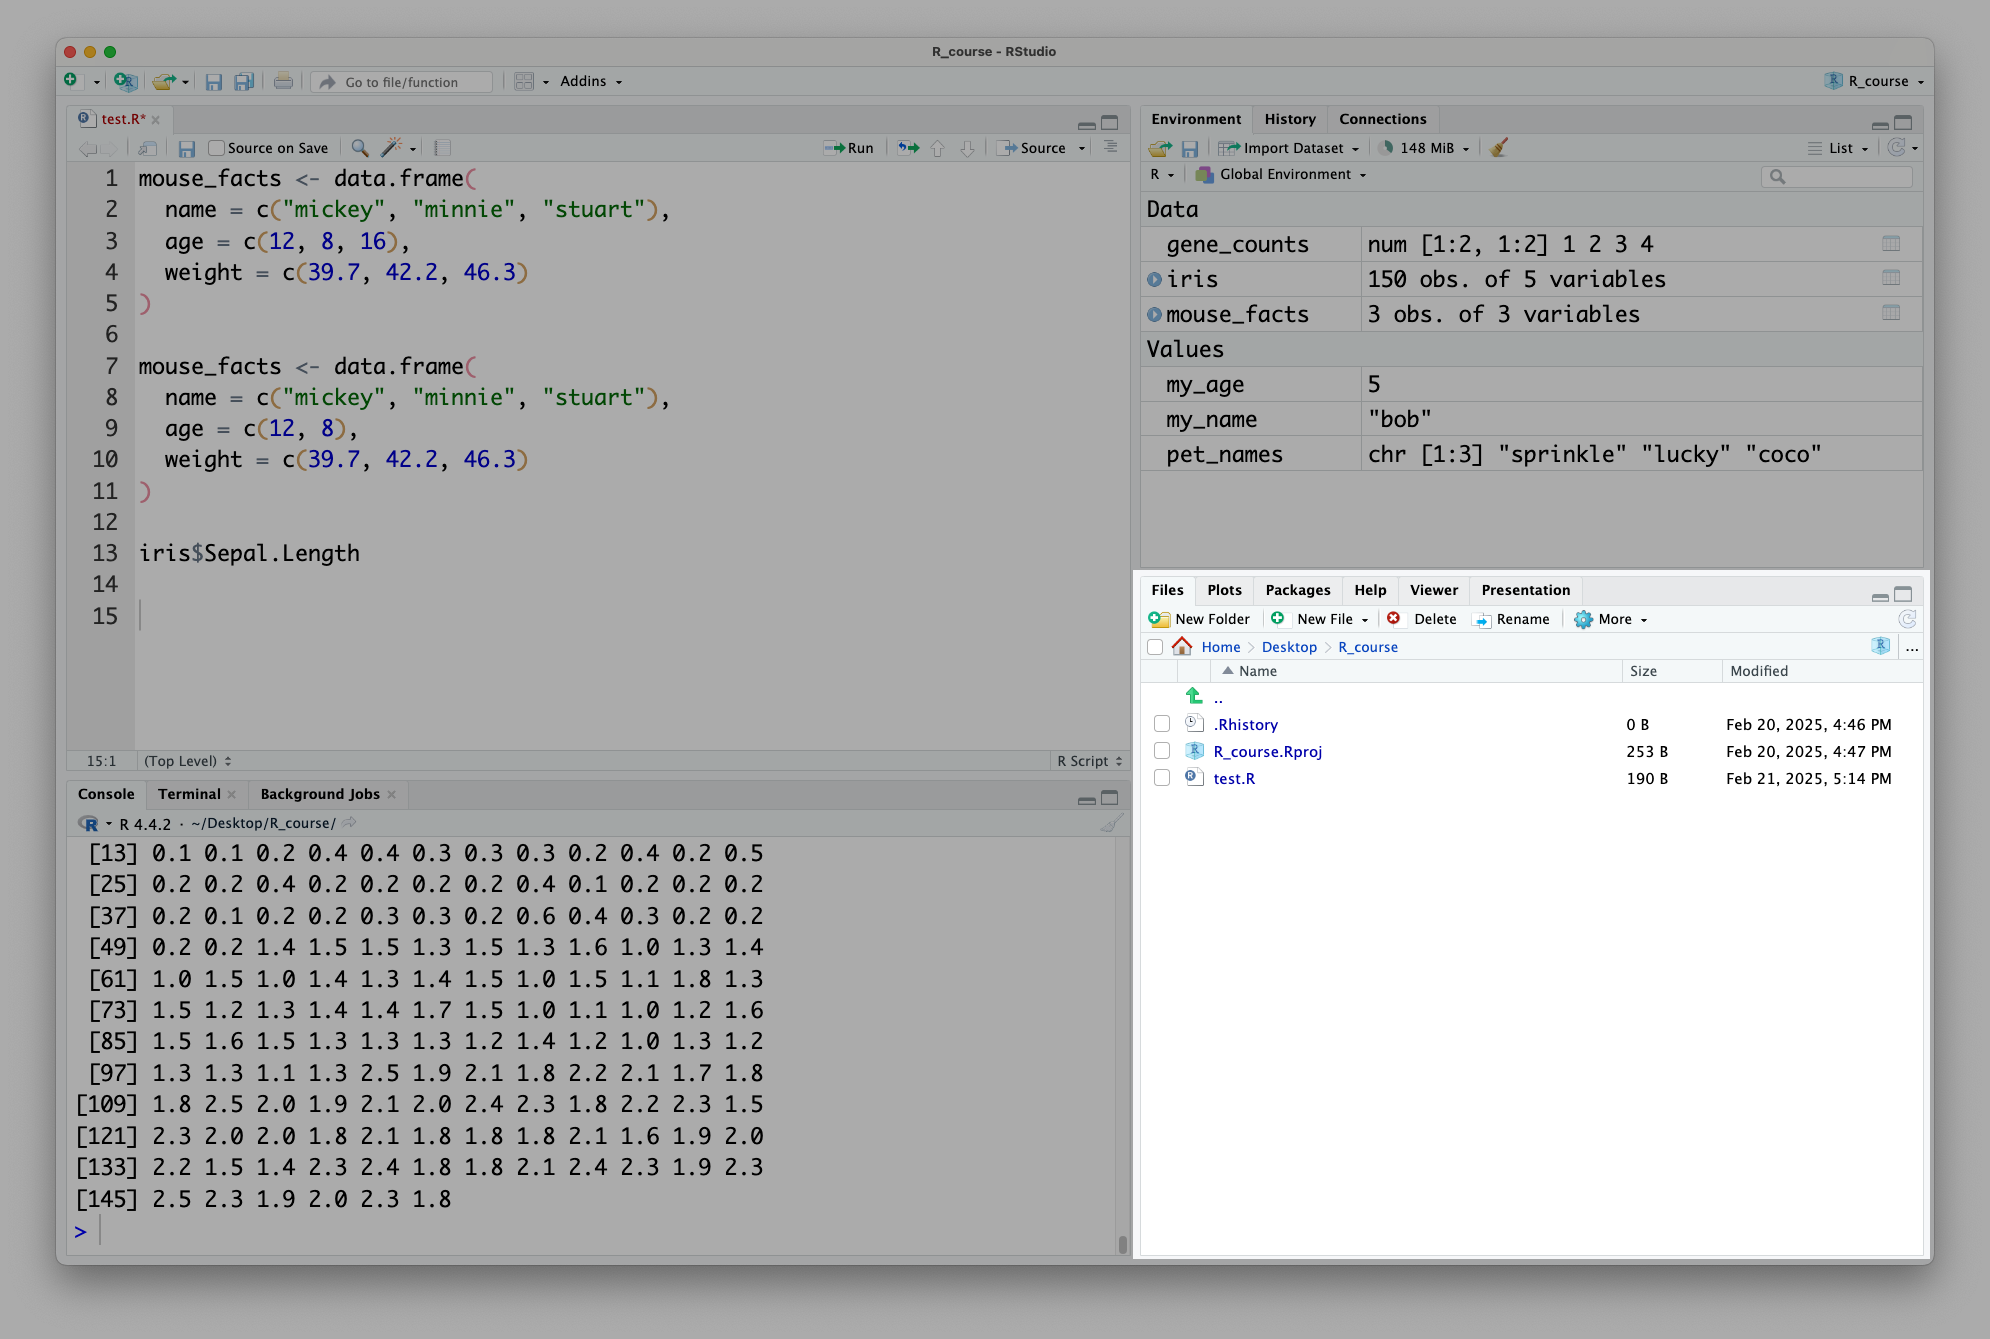
Task: Click the find/replace magnifier in the editor toolbar
Action: tap(360, 148)
